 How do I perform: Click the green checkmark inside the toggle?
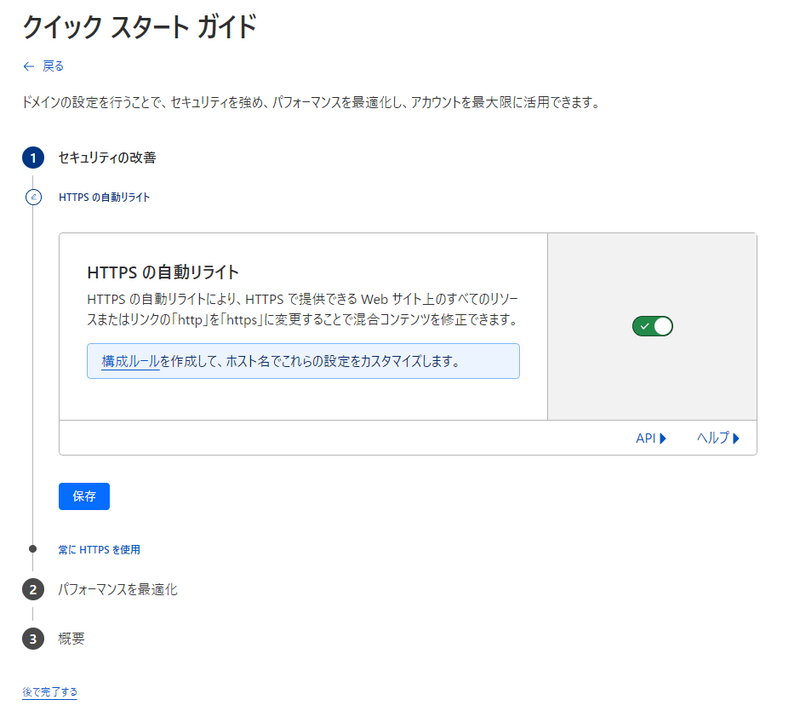click(x=645, y=326)
